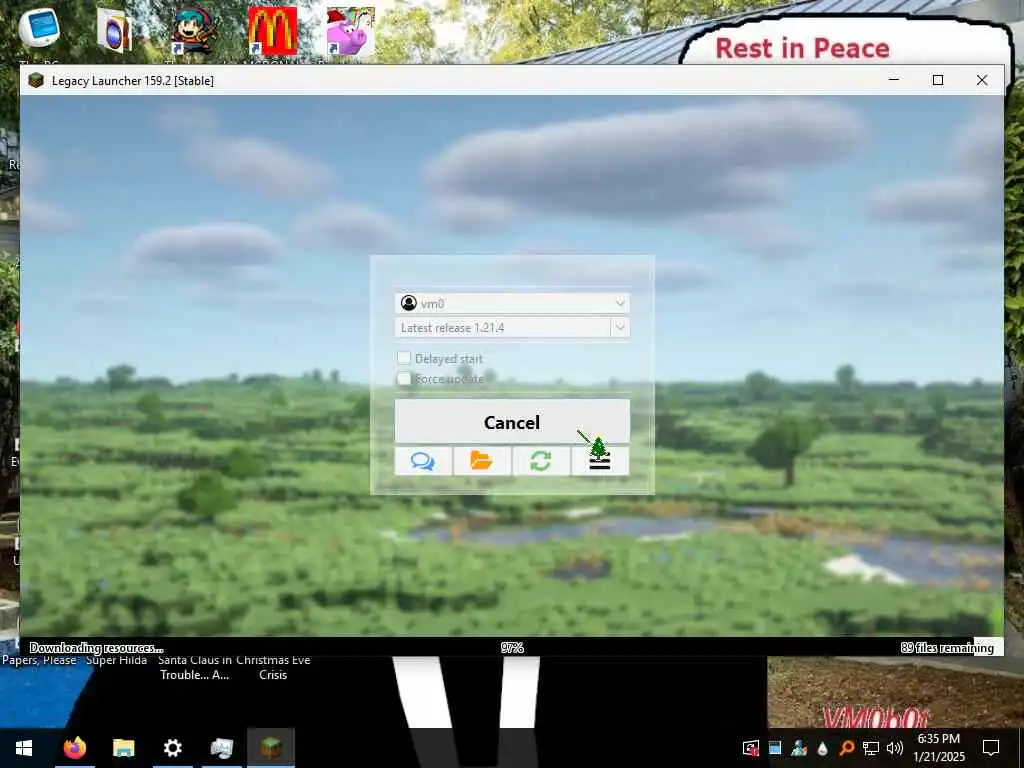
Task: Cancel the resource download
Action: (x=512, y=423)
